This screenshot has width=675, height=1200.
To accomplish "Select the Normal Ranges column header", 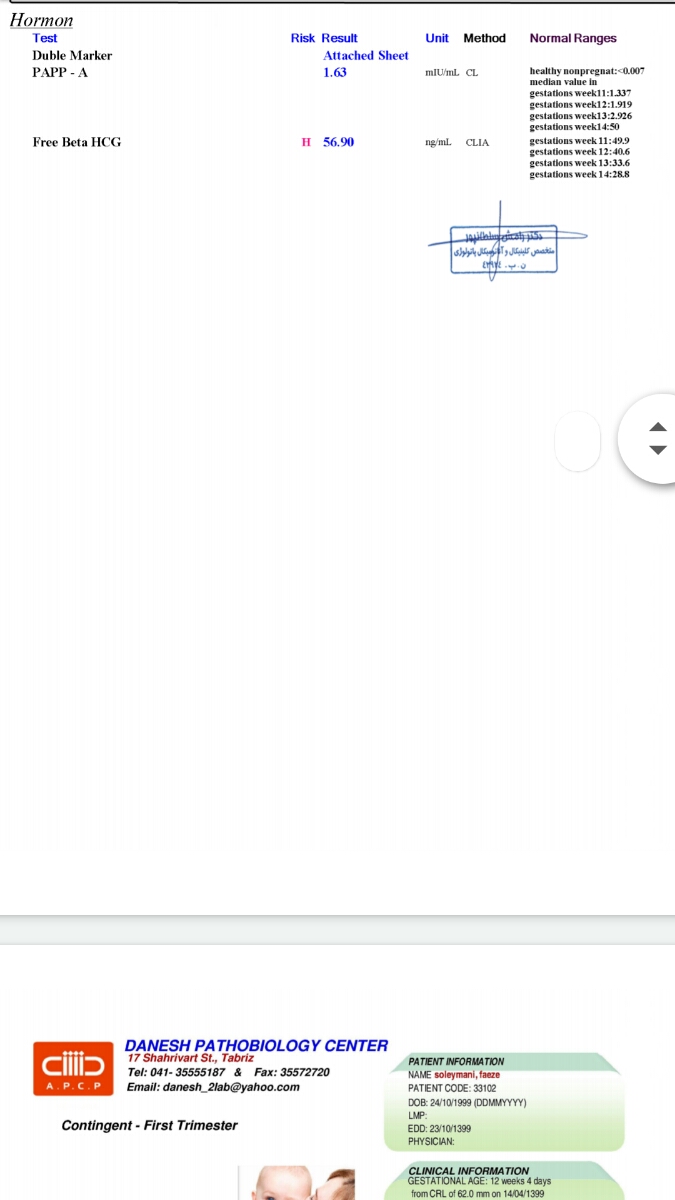I will tap(573, 38).
